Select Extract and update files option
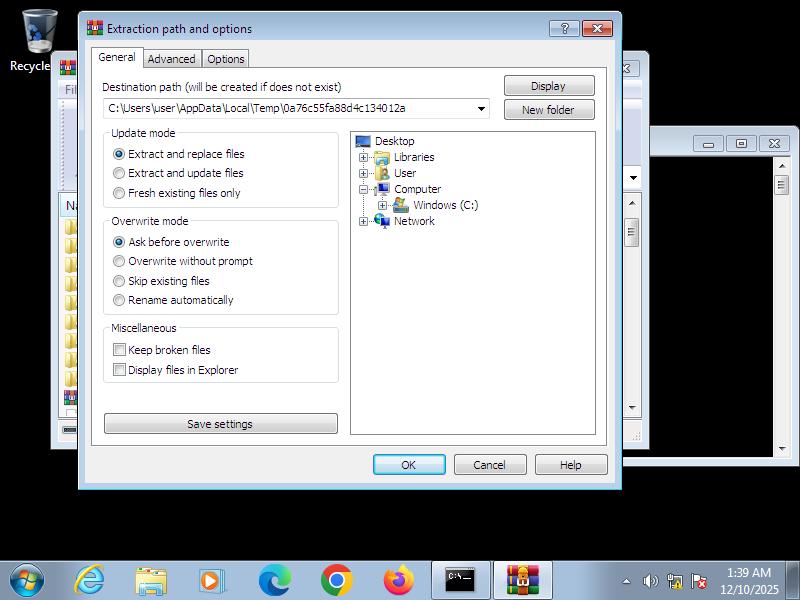 coord(120,173)
